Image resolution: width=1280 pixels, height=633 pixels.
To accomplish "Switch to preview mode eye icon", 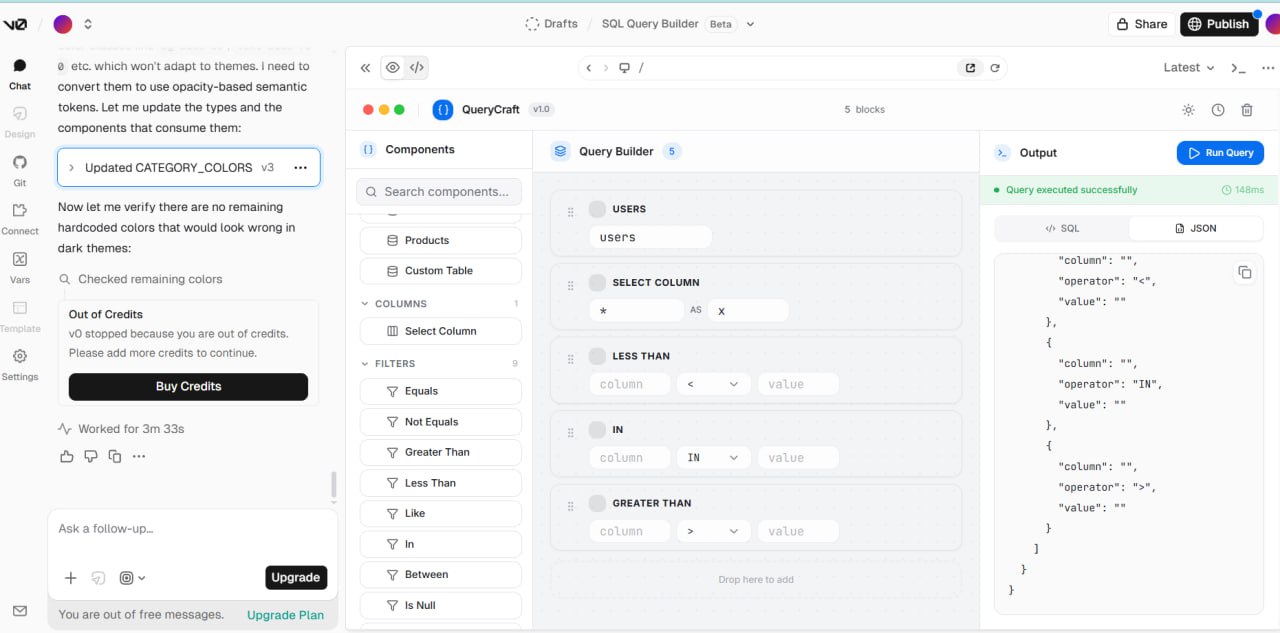I will tap(393, 68).
